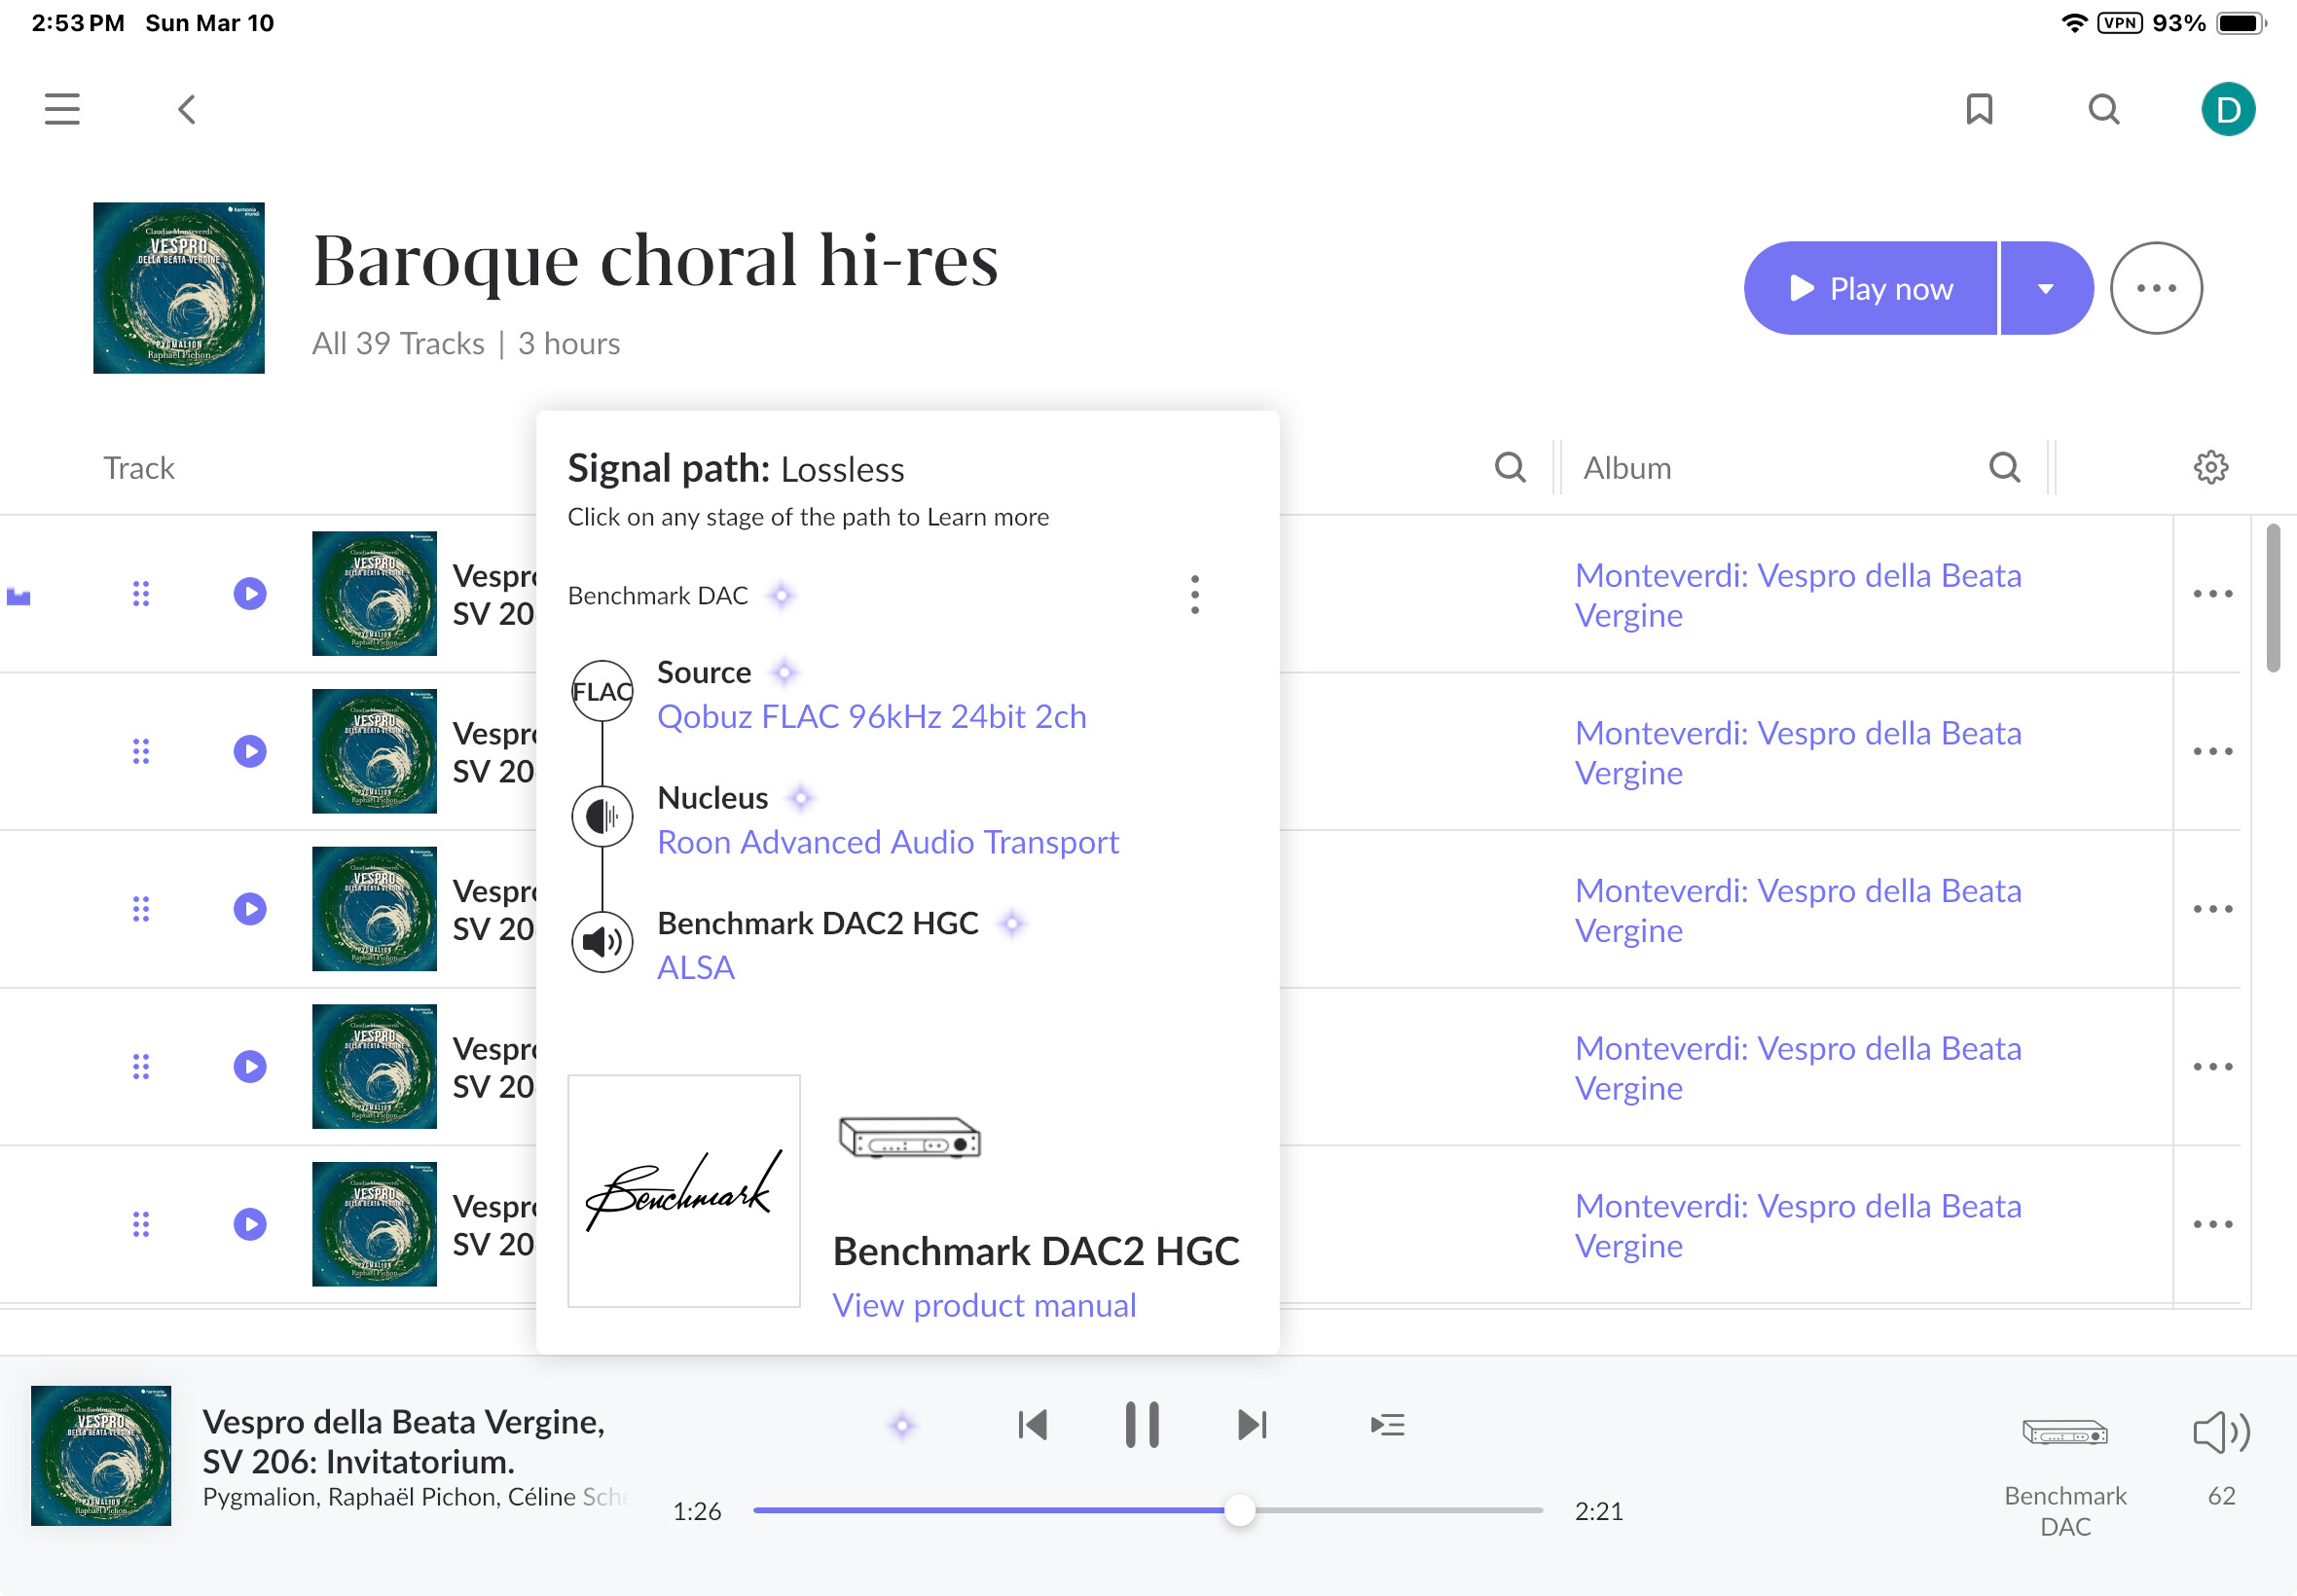Go back with the chevron arrow
Image resolution: width=2297 pixels, height=1596 pixels.
[x=187, y=109]
